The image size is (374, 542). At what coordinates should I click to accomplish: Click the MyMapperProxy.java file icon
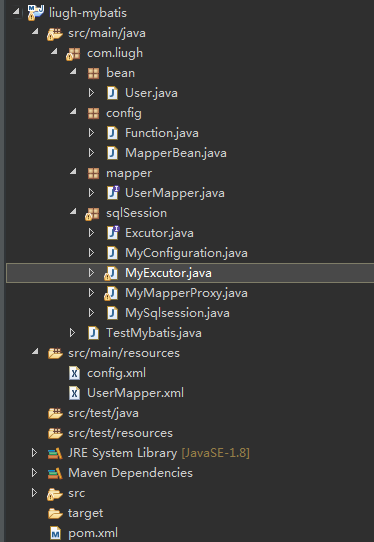[111, 293]
